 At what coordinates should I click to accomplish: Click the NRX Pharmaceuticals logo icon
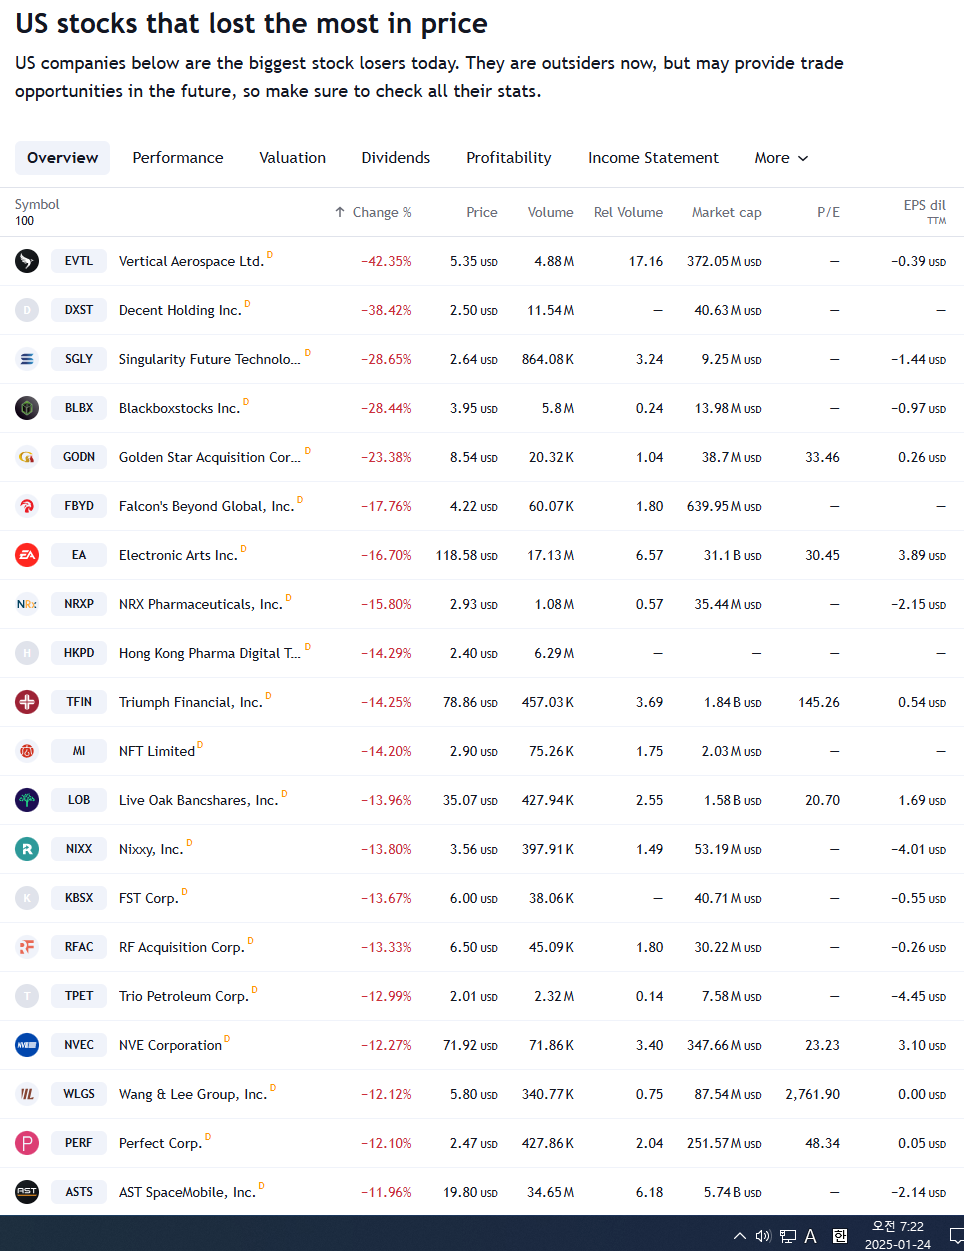tap(27, 604)
